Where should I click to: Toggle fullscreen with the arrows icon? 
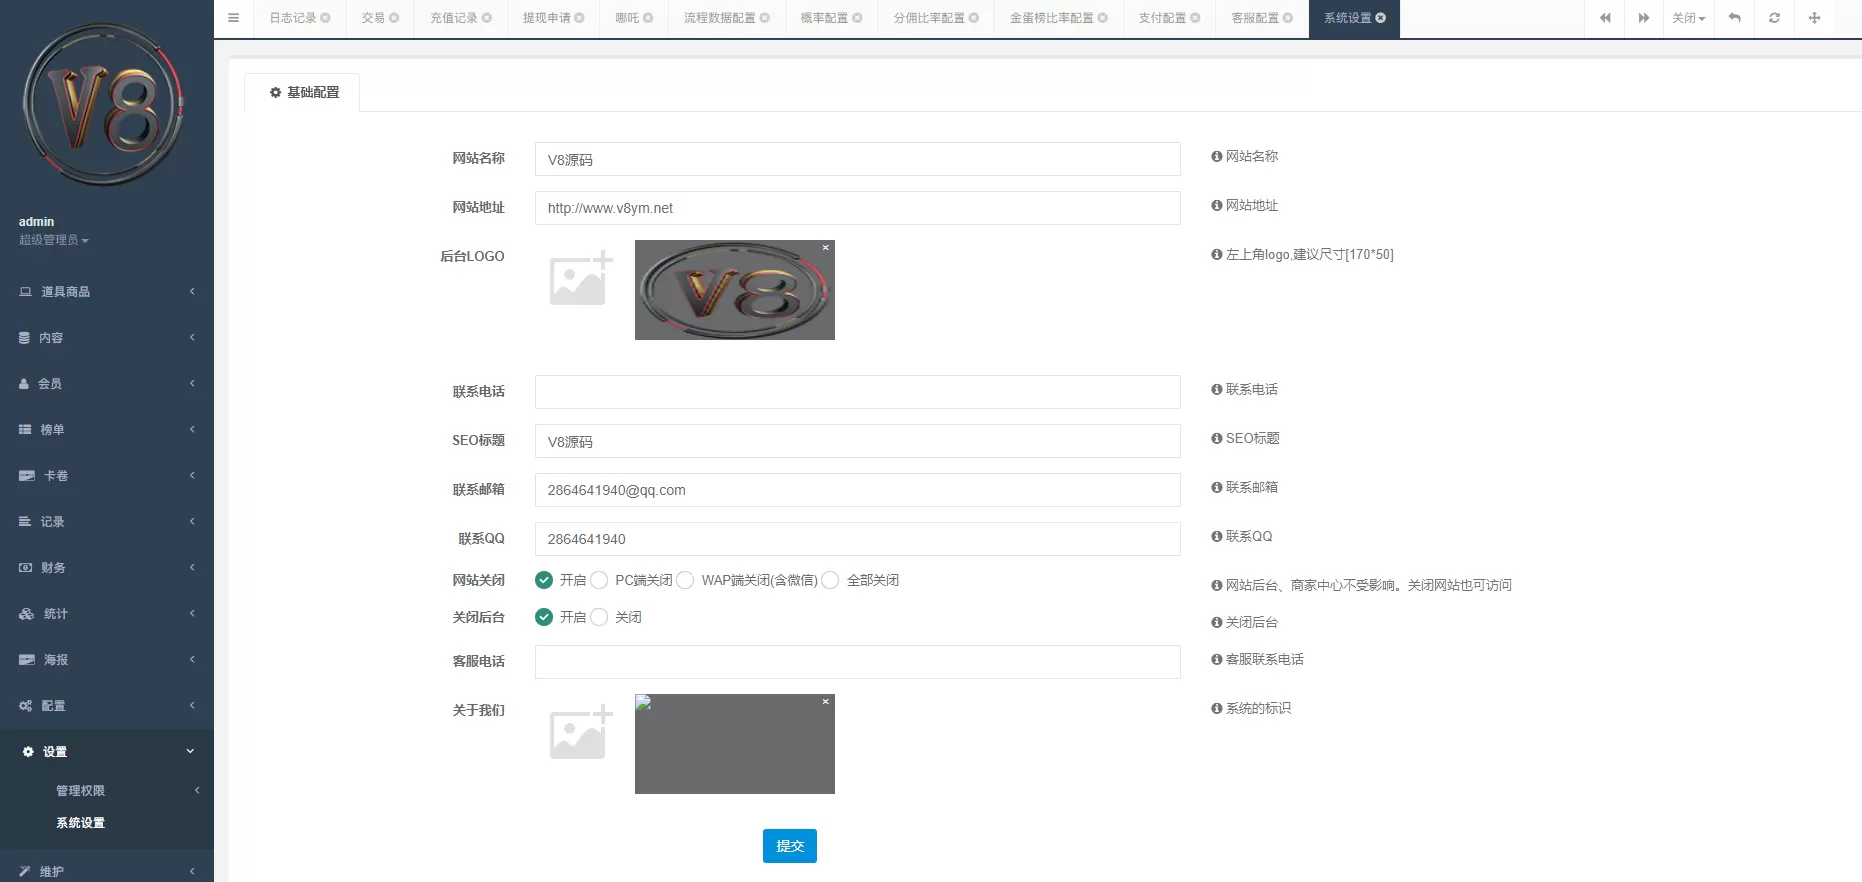click(1814, 18)
